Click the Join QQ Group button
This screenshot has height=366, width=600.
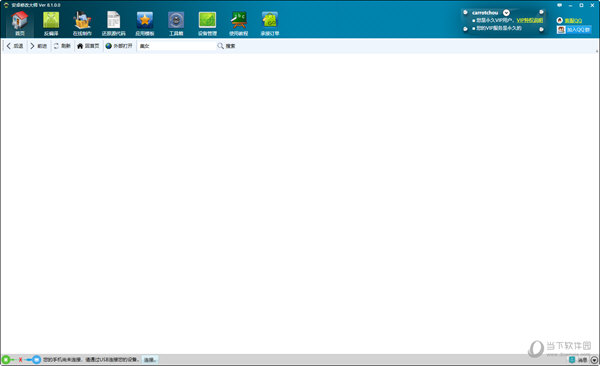click(x=574, y=29)
